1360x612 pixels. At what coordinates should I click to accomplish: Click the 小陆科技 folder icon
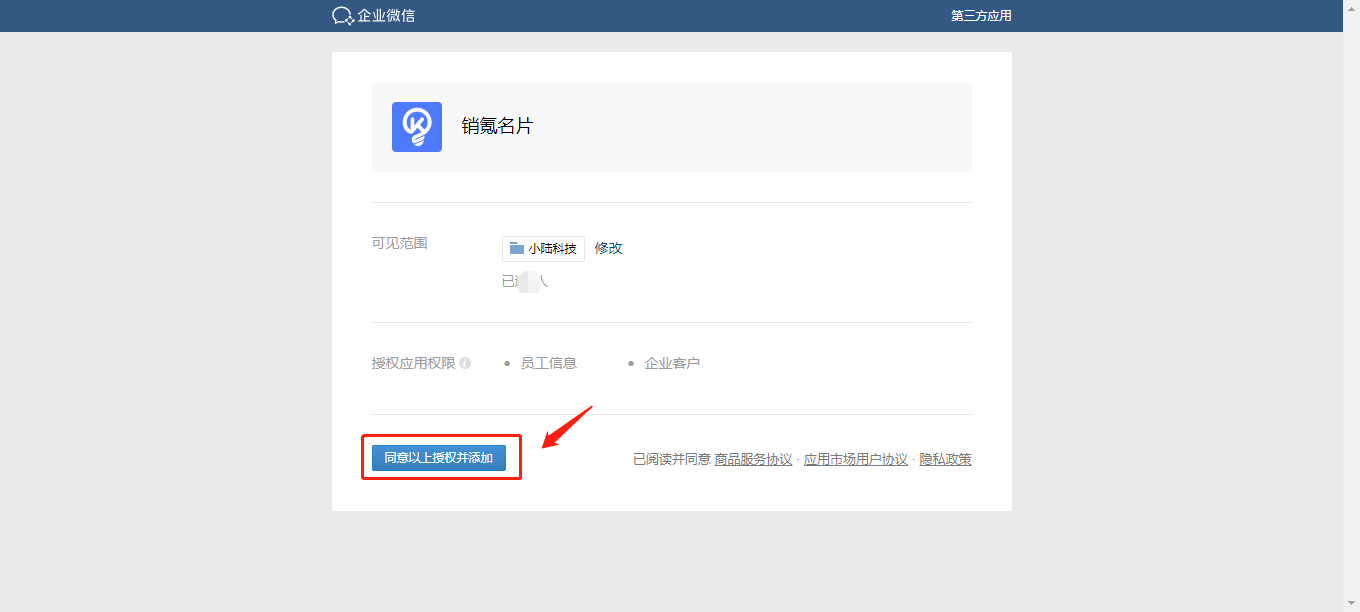pos(517,248)
